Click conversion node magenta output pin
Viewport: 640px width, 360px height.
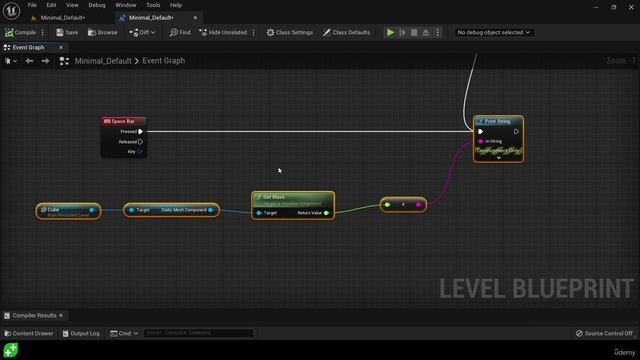pyautogui.click(x=418, y=204)
